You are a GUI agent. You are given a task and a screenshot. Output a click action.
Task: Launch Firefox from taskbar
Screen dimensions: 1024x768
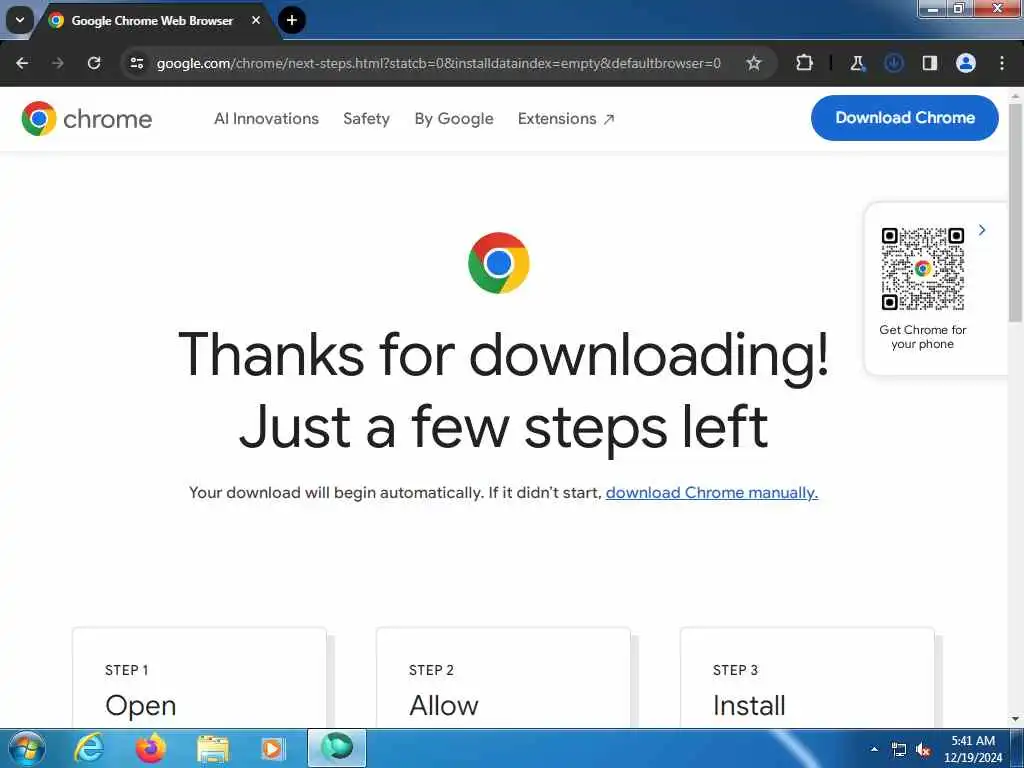[x=150, y=748]
